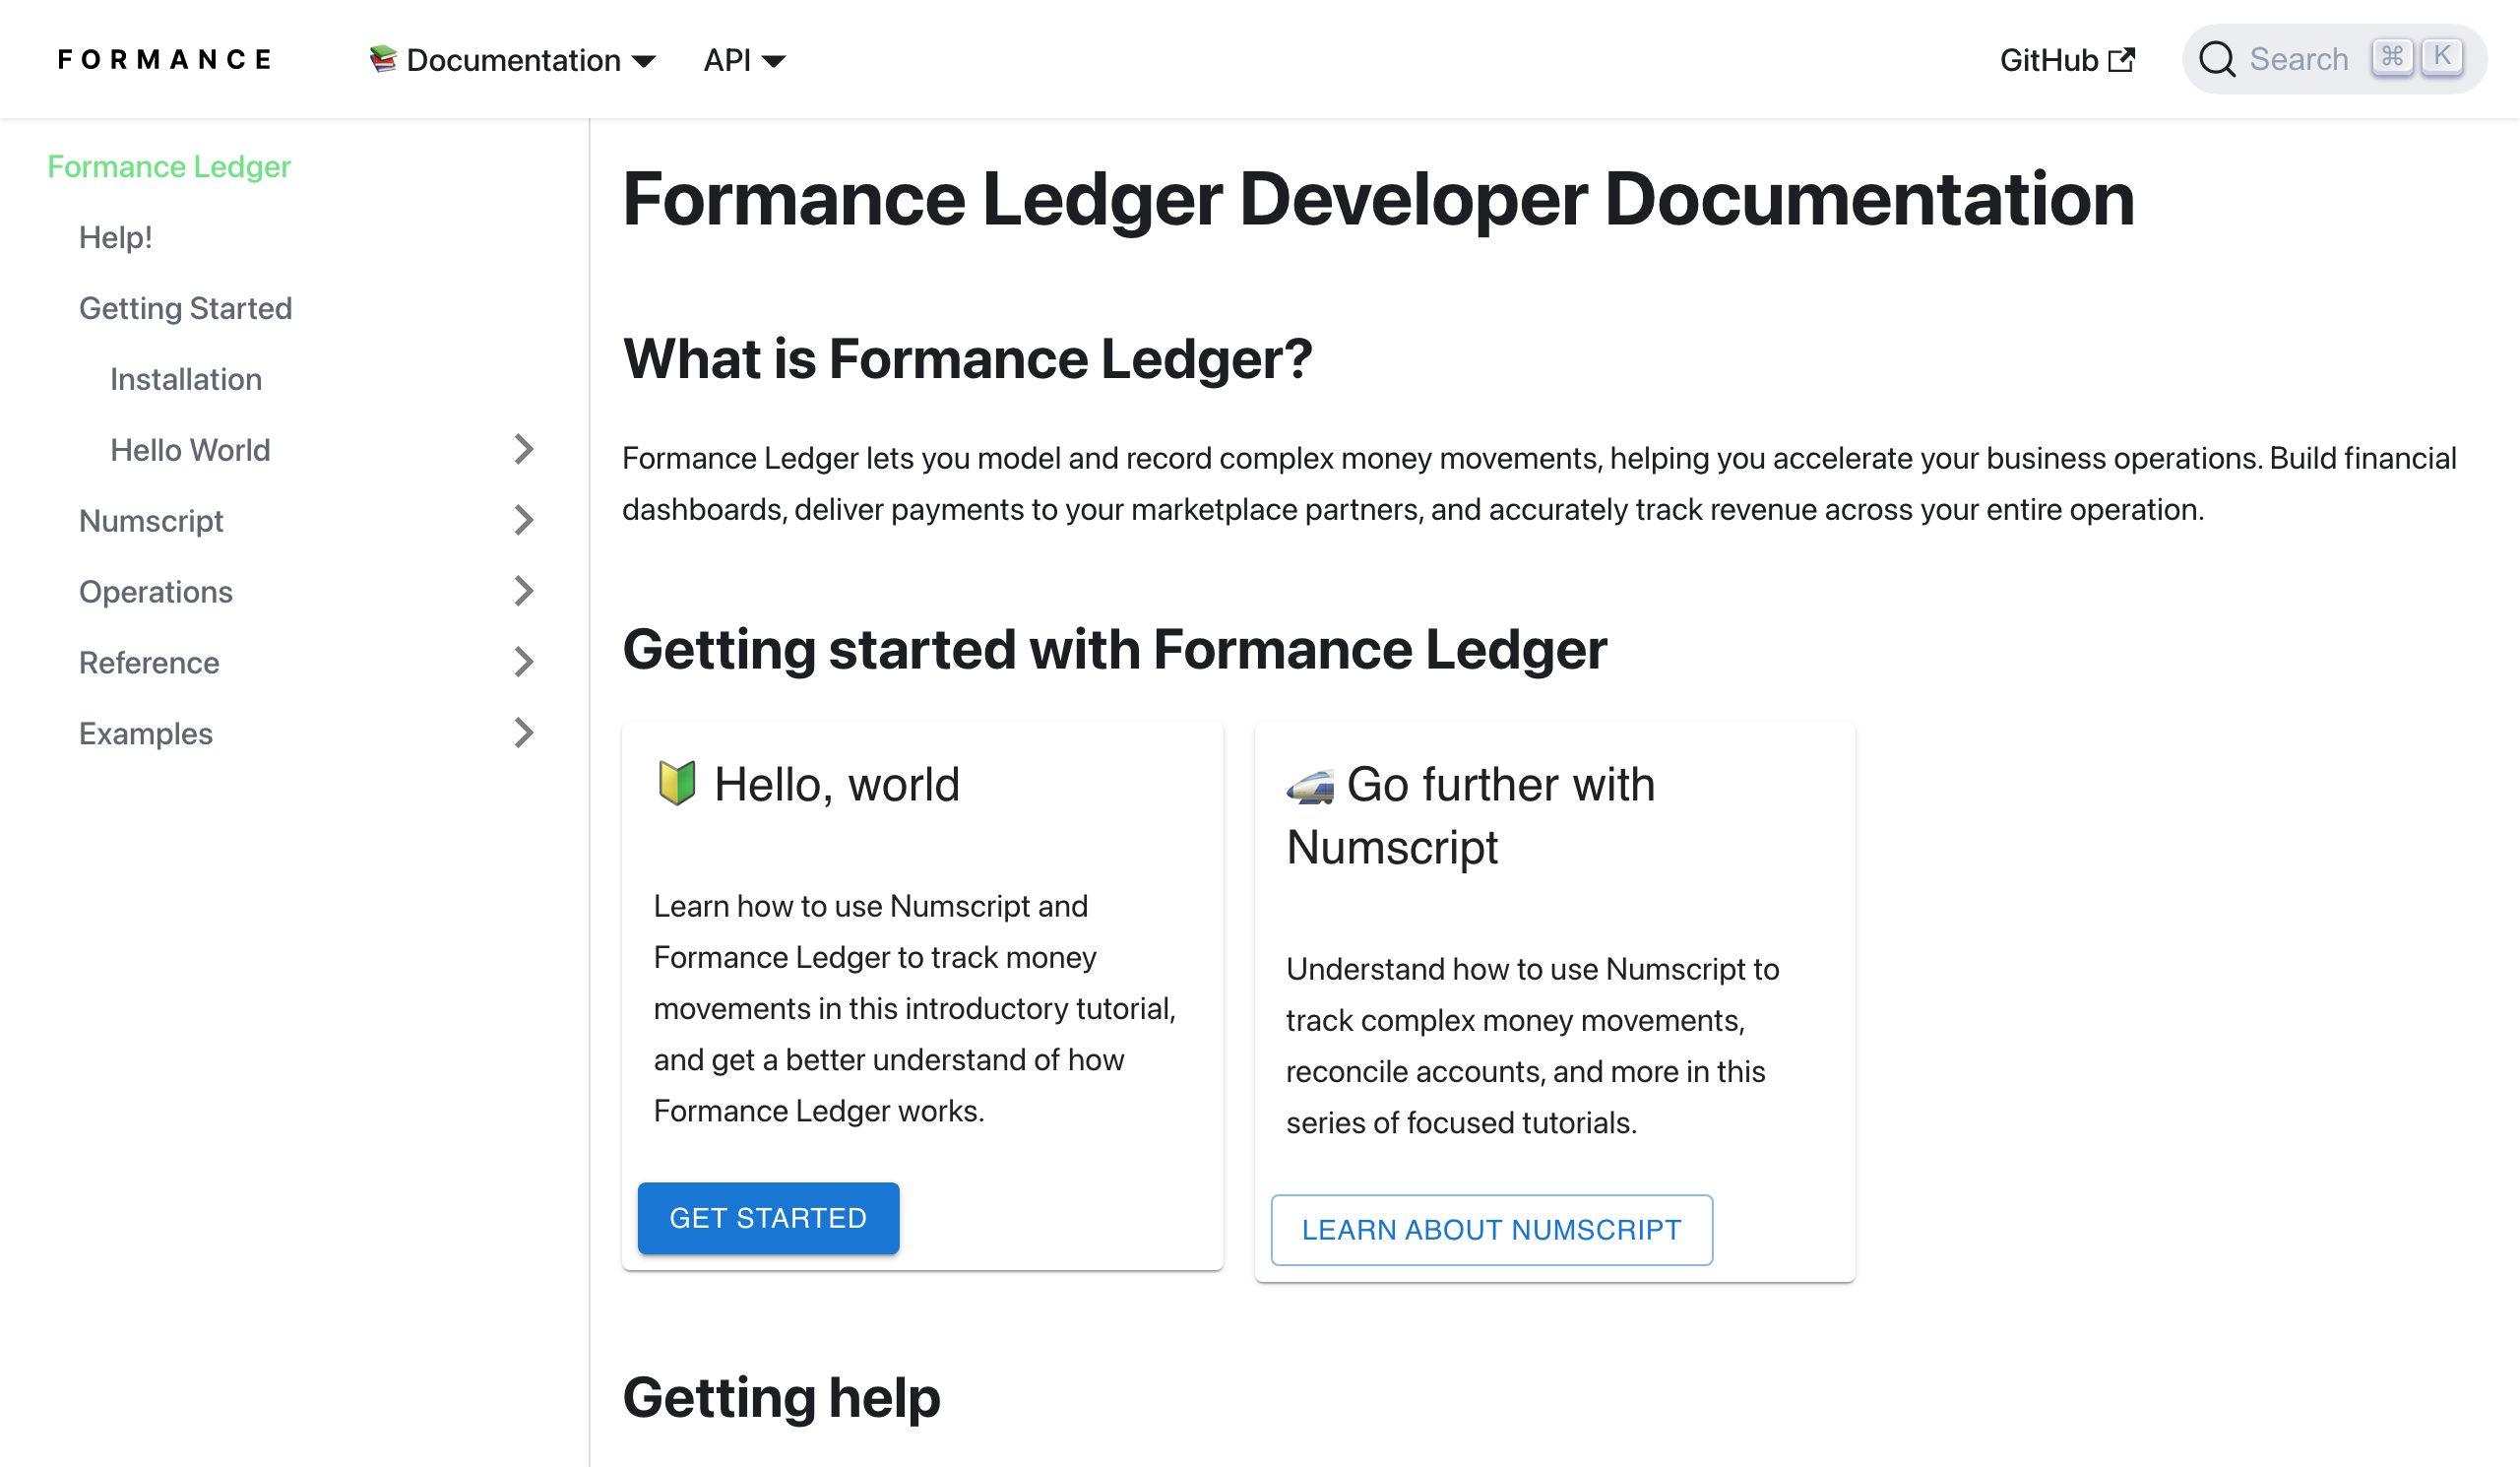Screen dimensions: 2520x1467
Task: Open the Documentation dropdown menu
Action: (512, 60)
